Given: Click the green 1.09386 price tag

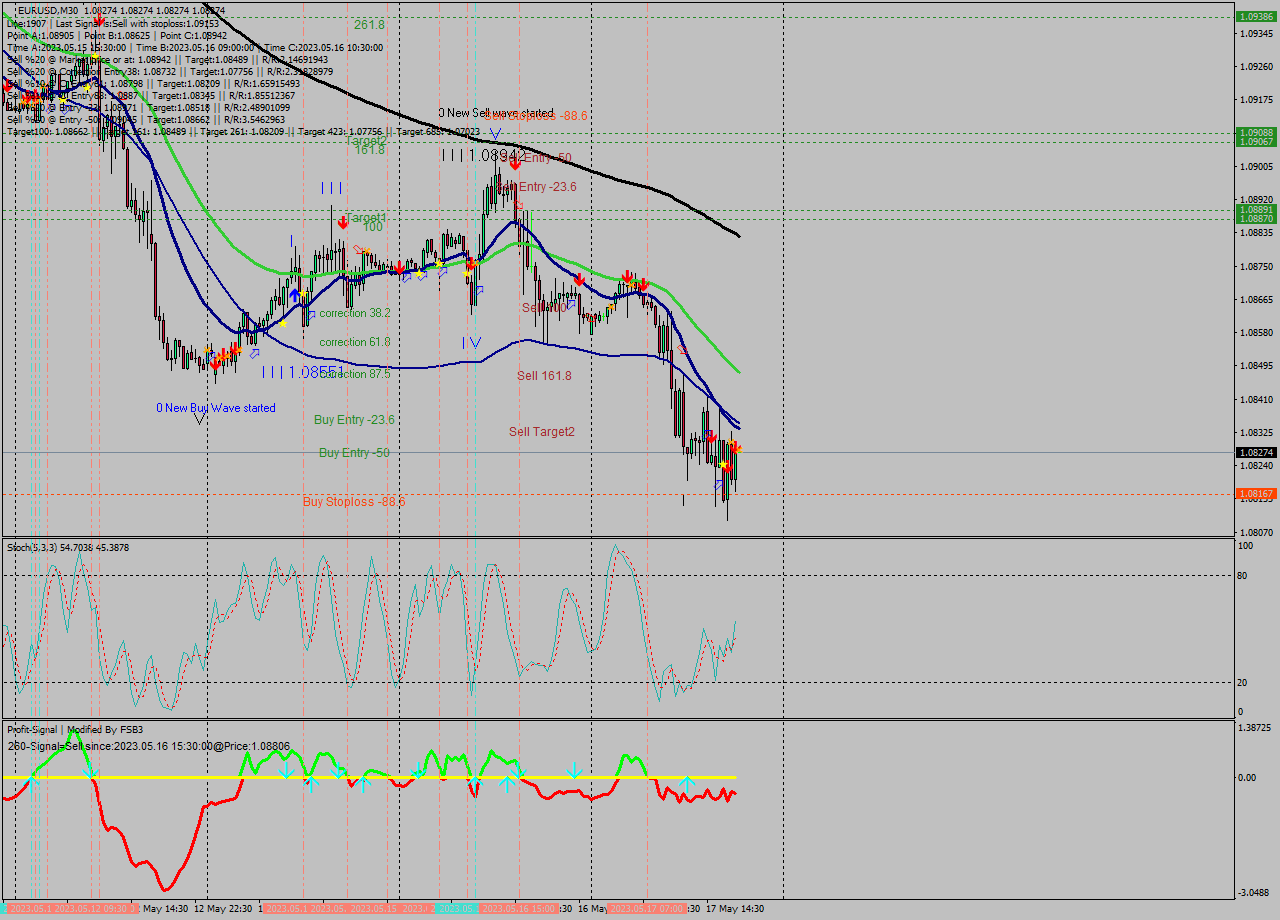Looking at the screenshot, I should pyautogui.click(x=1256, y=17).
